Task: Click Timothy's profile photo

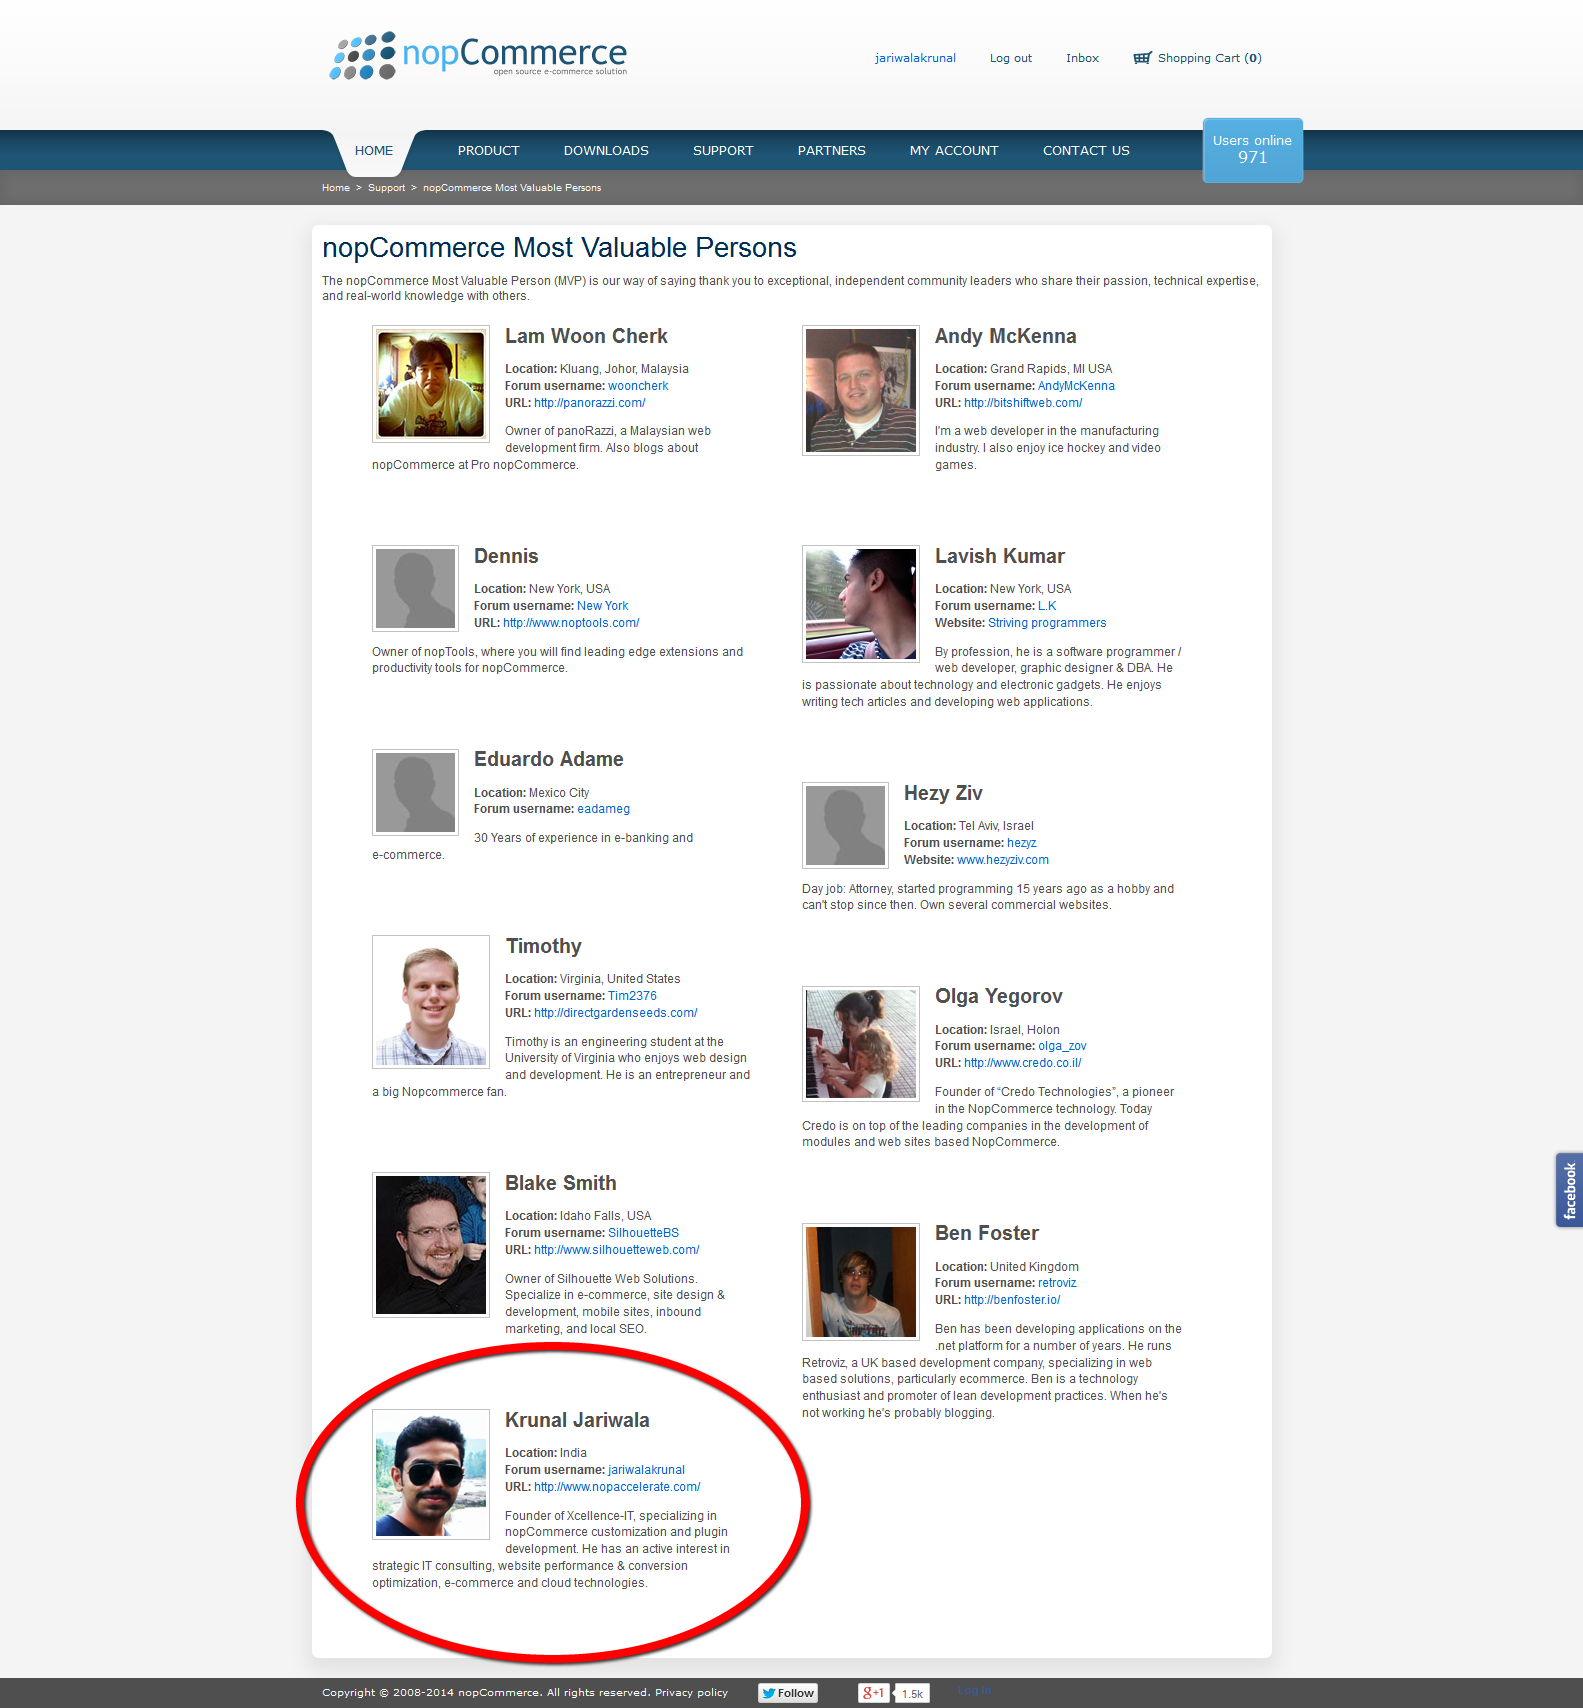Action: click(x=431, y=1002)
